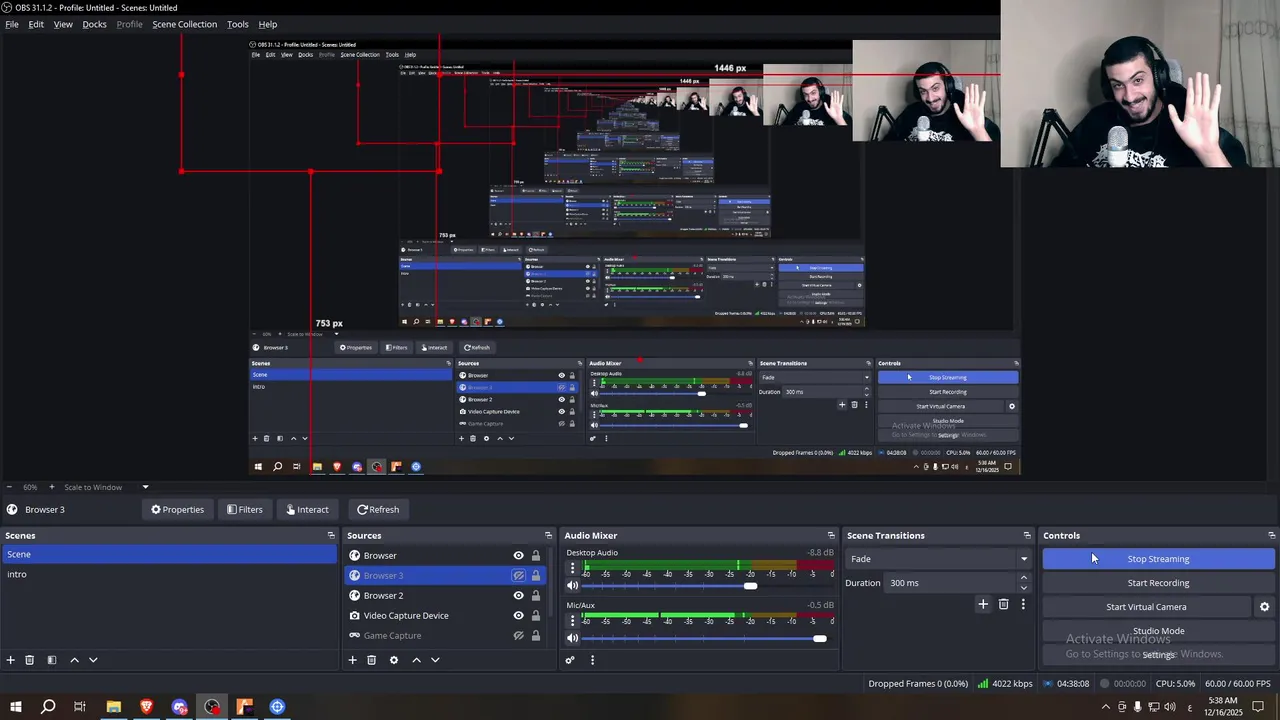Undock the Scene Transitions panel float icon
Viewport: 1280px width, 720px height.
click(1027, 536)
